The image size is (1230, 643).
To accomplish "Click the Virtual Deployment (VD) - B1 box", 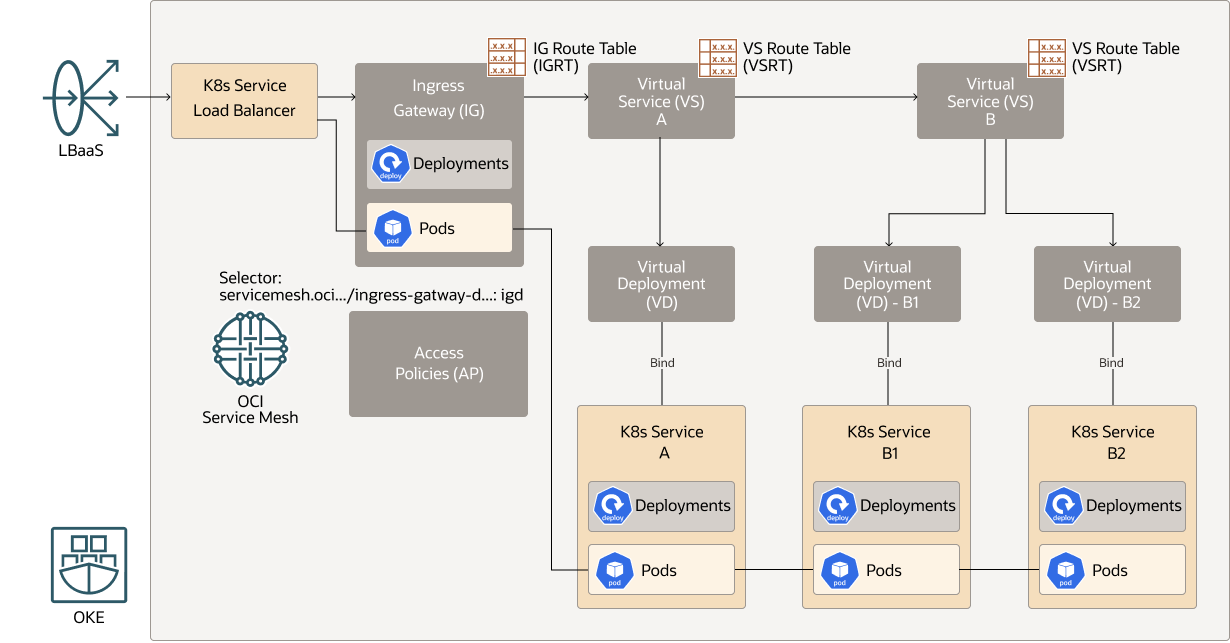I will point(886,283).
